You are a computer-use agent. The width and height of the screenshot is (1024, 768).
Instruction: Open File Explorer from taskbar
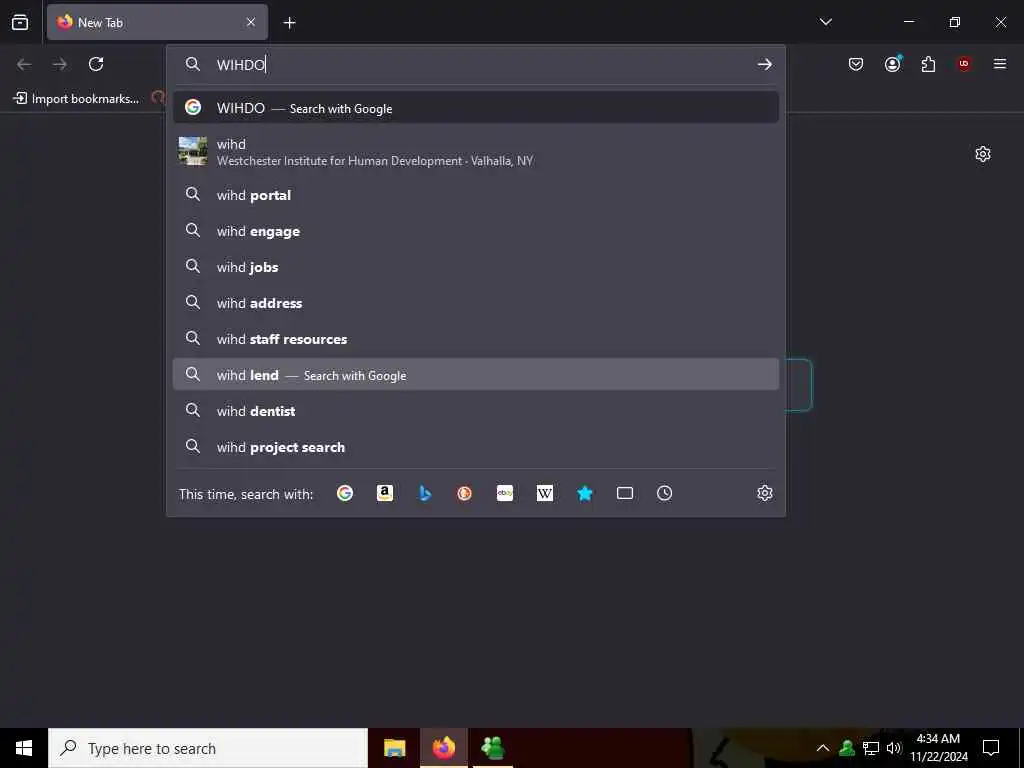pos(394,748)
